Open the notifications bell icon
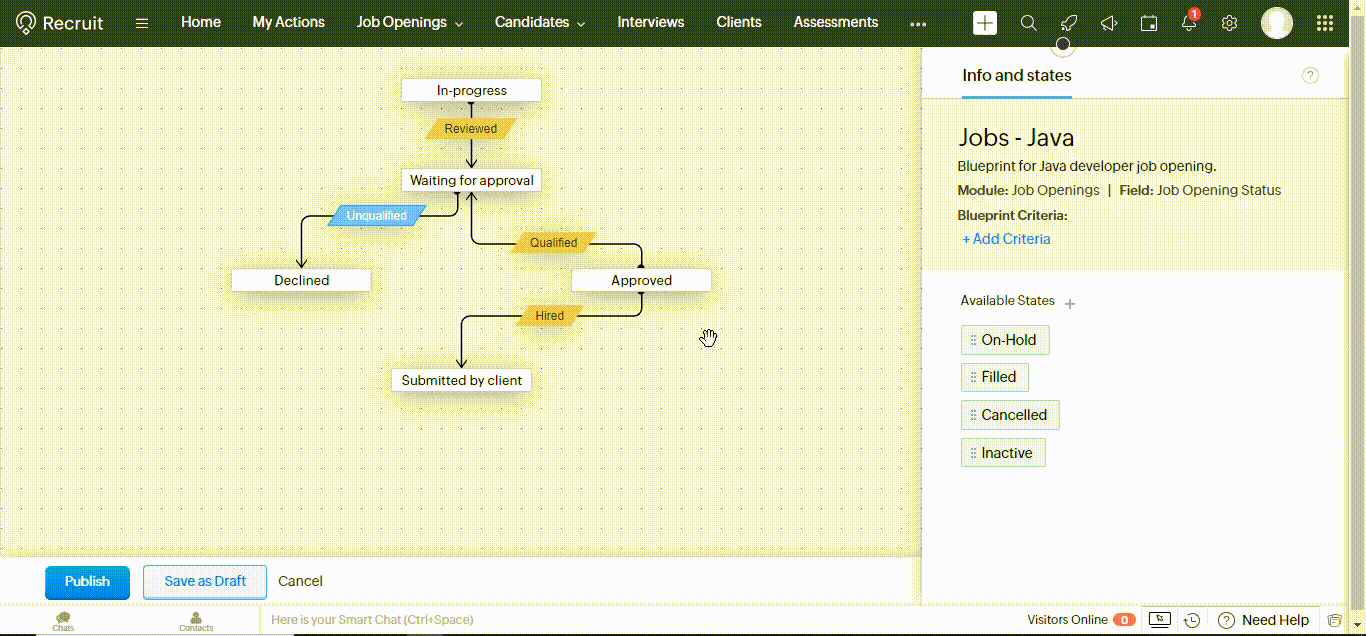Image resolution: width=1366 pixels, height=636 pixels. (1188, 22)
